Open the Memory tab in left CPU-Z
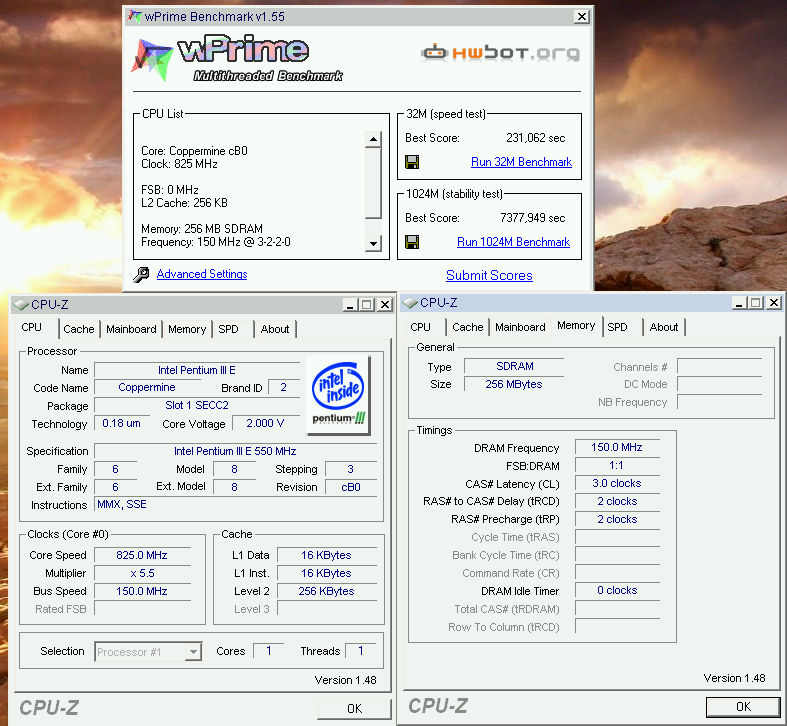Viewport: 787px width, 726px height. tap(187, 329)
